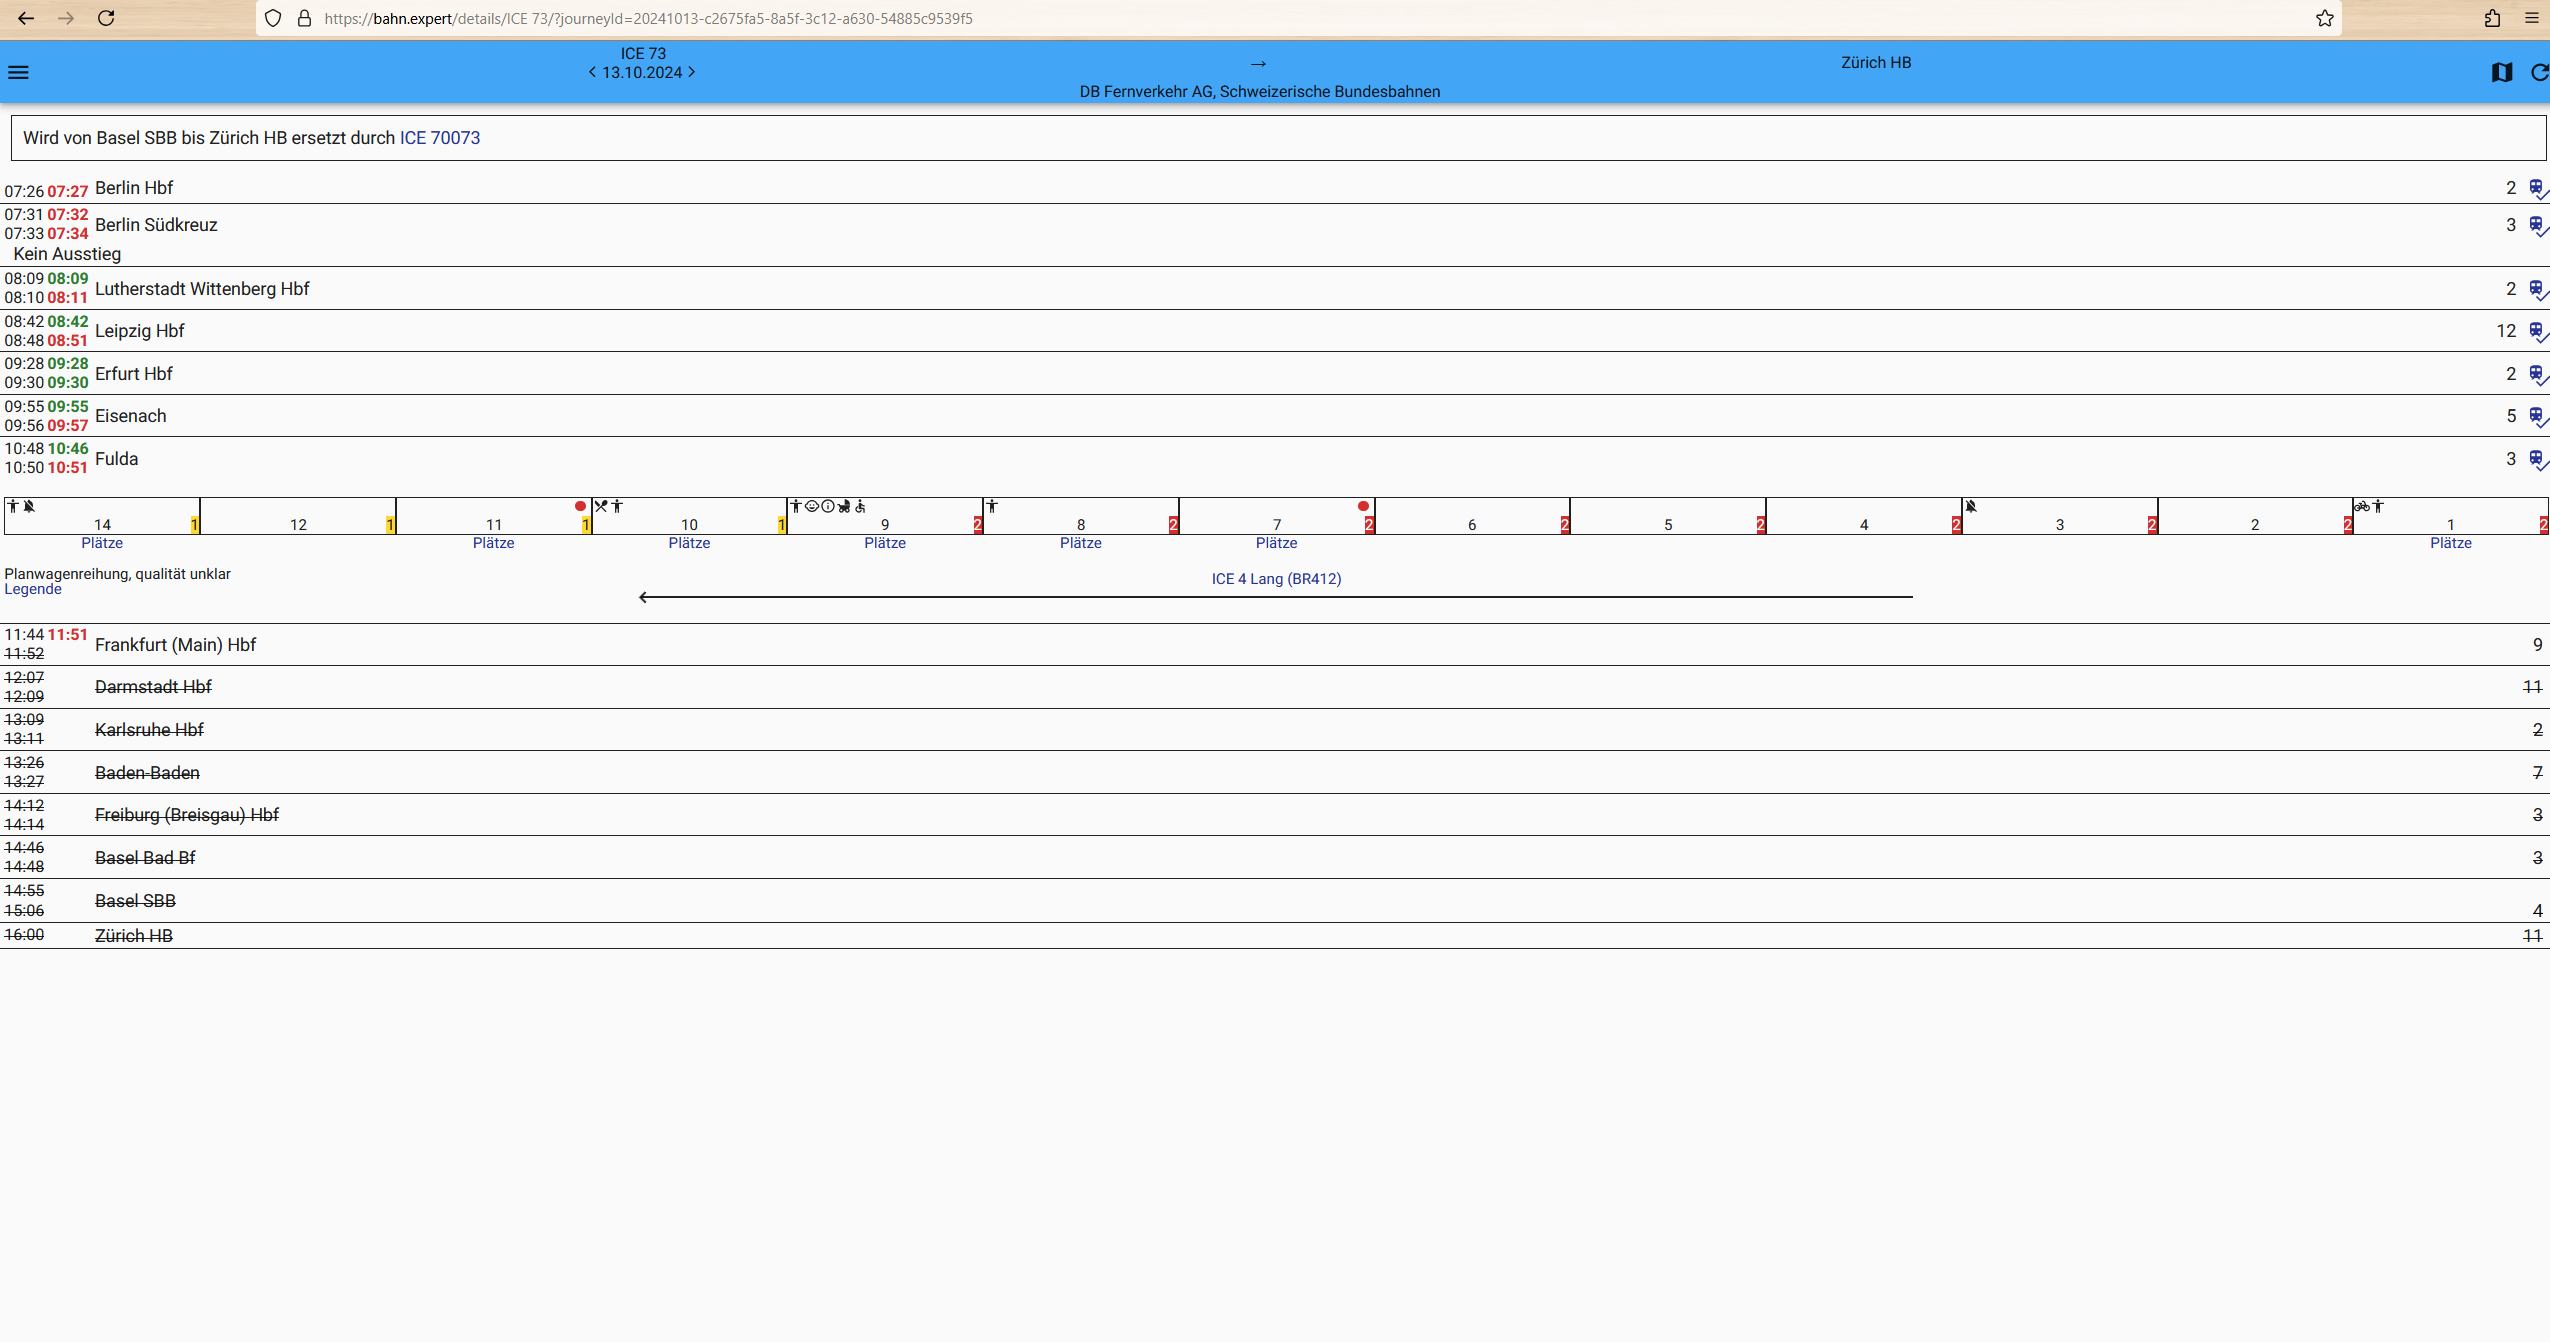Click the restaurant icon on coach 10
2550x1342 pixels.
(x=601, y=507)
